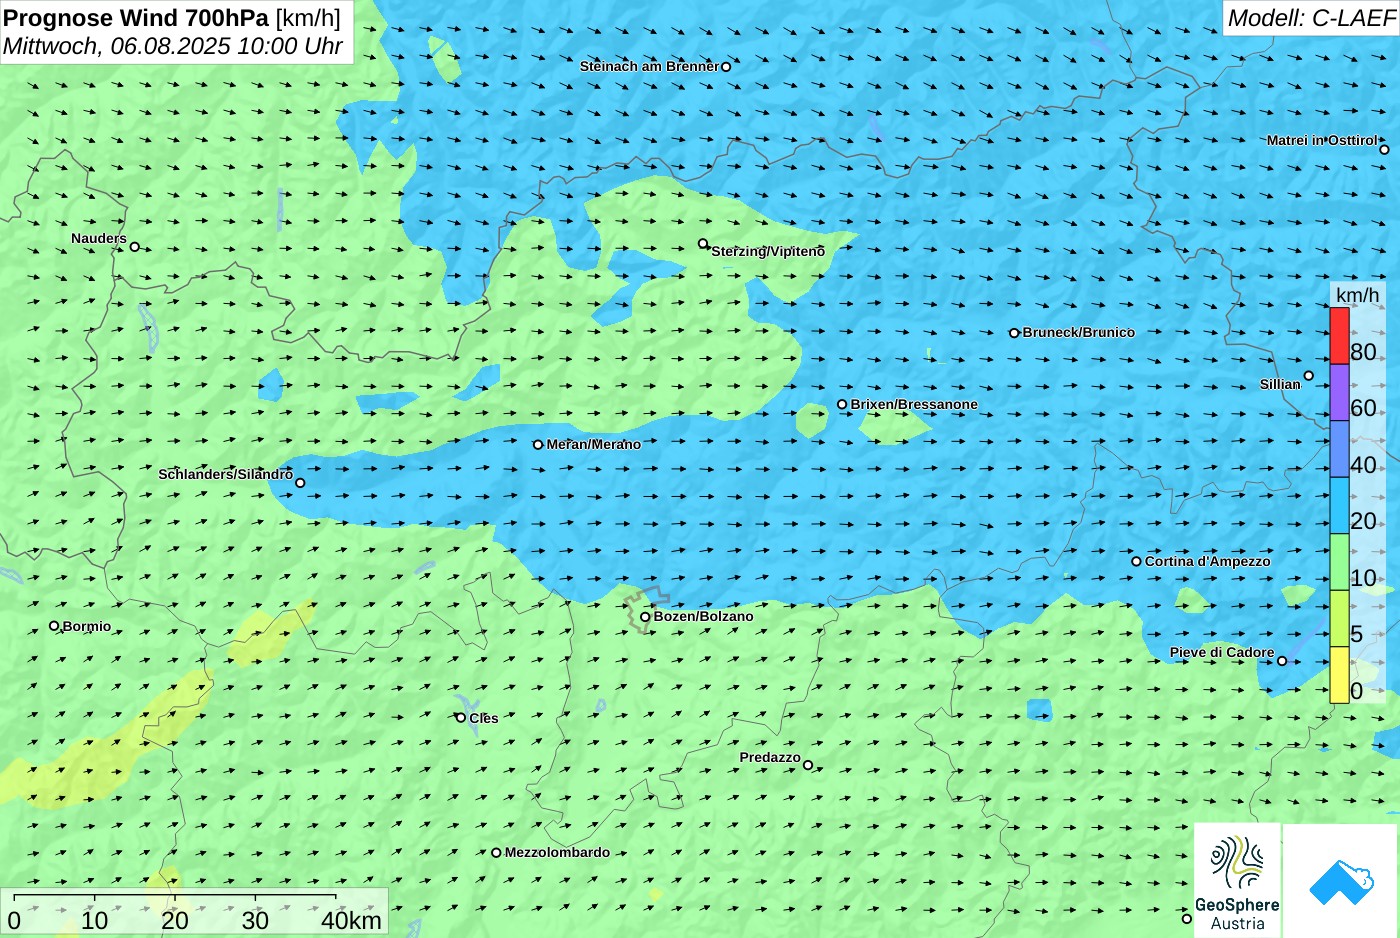Select the Brixen/Bressanone marker circle
Viewport: 1400px width, 938px height.
842,405
